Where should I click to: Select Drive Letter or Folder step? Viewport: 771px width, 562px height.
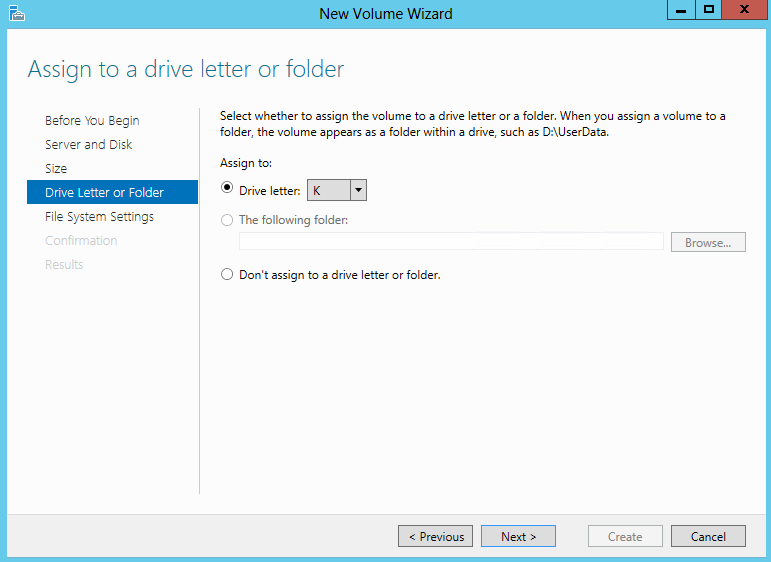pos(113,192)
